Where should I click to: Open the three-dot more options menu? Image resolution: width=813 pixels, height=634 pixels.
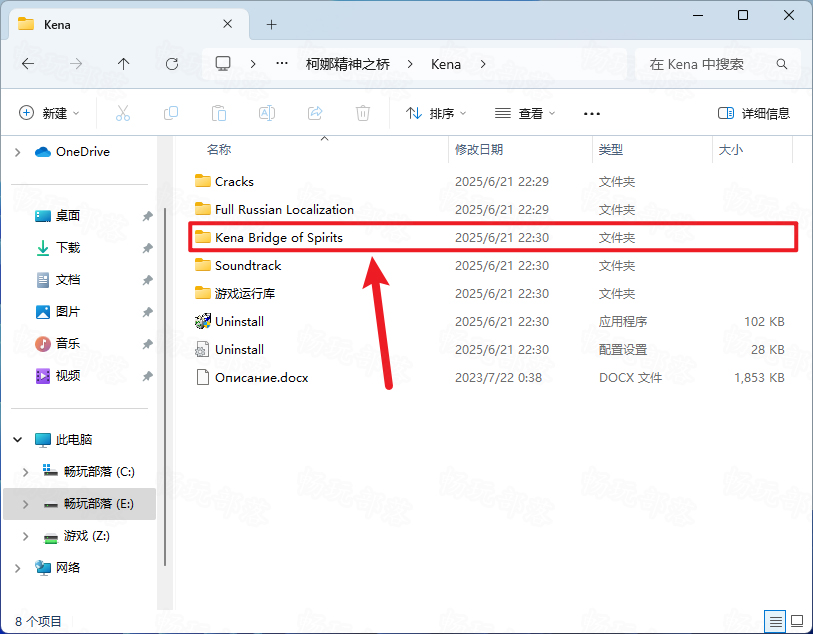(592, 114)
